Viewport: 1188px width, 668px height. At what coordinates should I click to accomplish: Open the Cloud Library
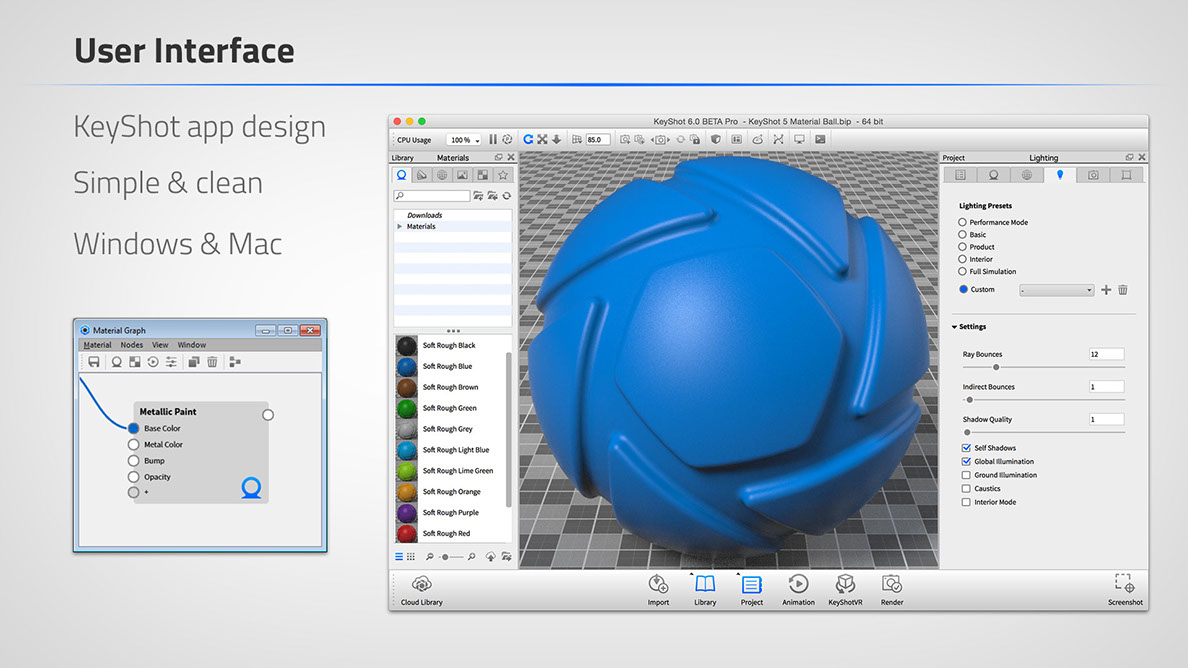[421, 585]
